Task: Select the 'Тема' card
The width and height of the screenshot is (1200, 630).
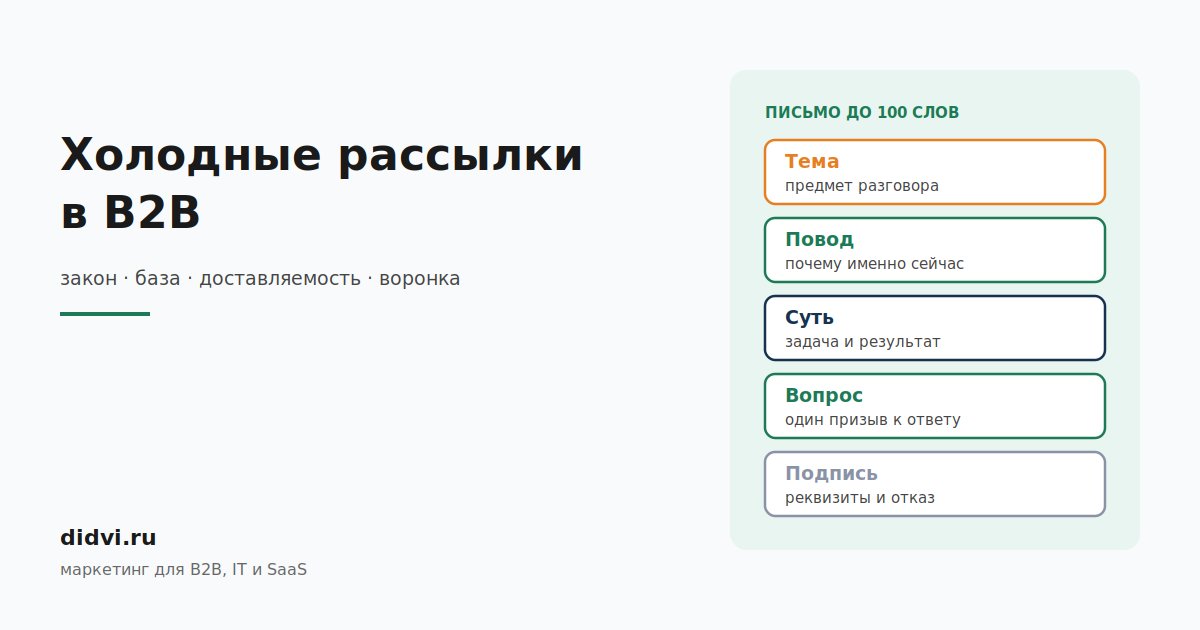Action: point(935,172)
